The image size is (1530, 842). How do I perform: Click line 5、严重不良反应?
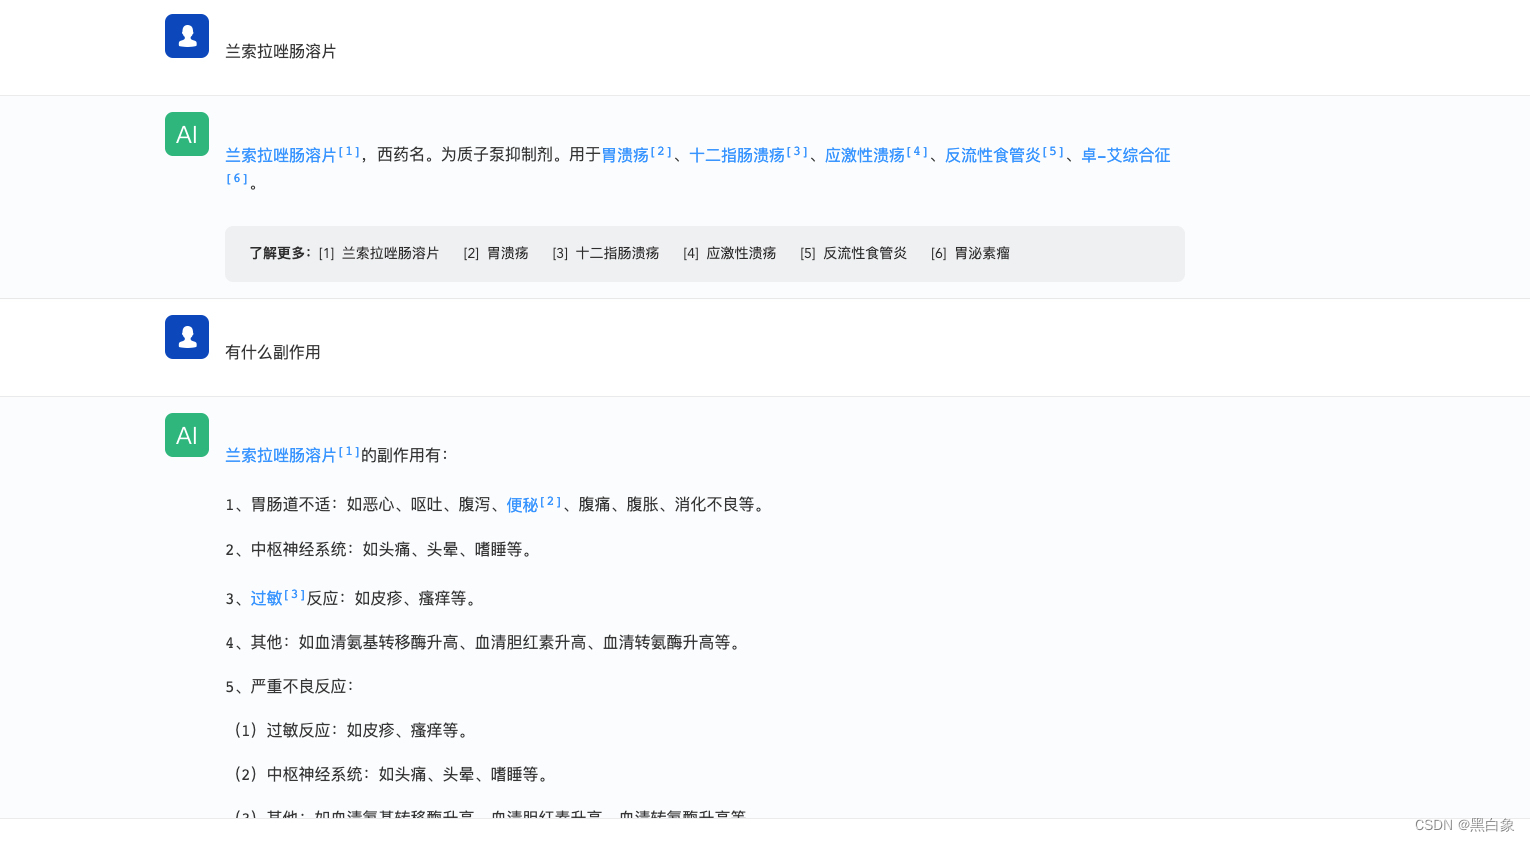290,686
